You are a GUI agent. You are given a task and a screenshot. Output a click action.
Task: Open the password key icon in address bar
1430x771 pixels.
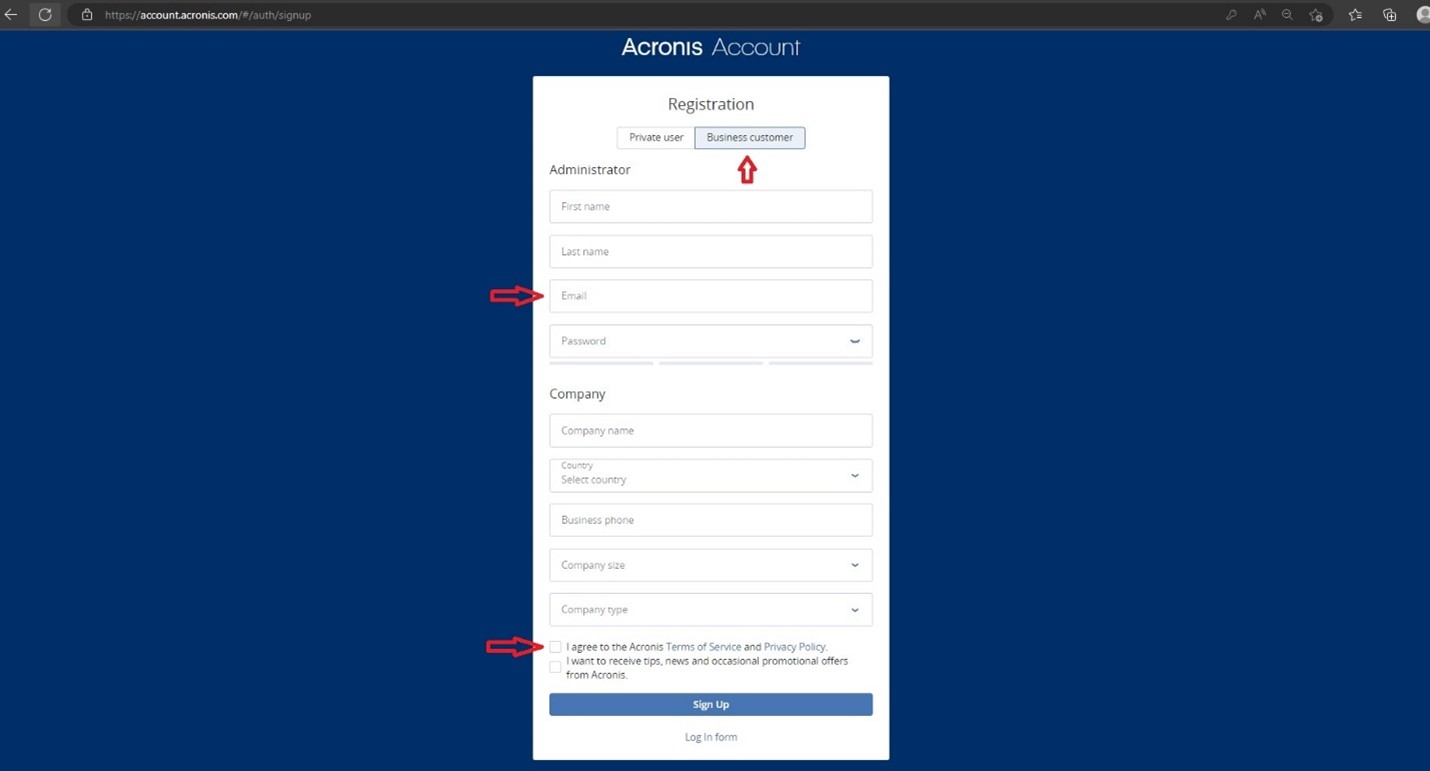pos(1231,15)
